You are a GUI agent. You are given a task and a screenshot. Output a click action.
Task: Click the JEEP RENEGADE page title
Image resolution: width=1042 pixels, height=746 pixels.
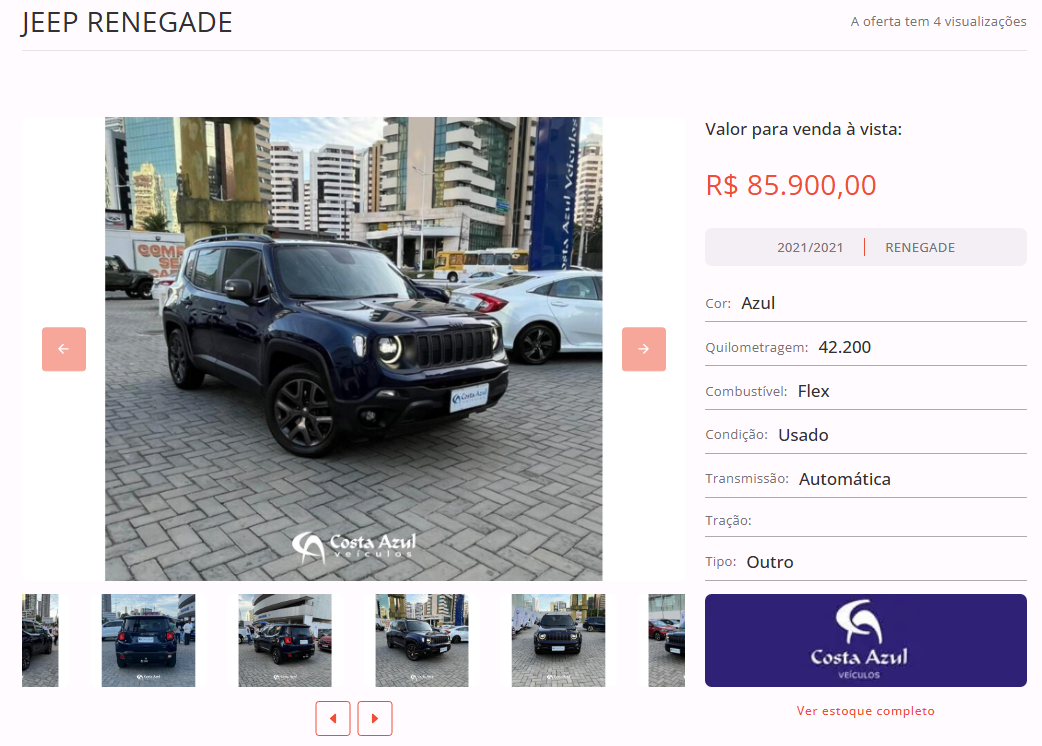pyautogui.click(x=127, y=22)
